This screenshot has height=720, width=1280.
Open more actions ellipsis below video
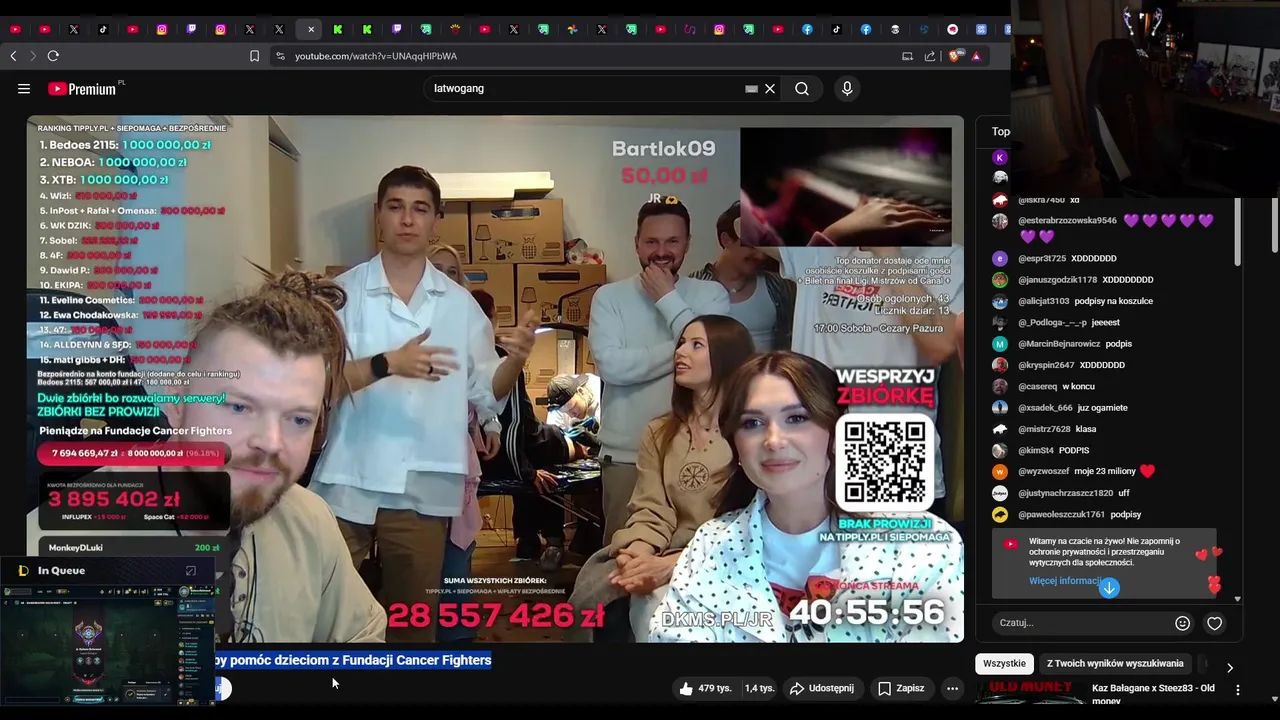click(x=952, y=688)
